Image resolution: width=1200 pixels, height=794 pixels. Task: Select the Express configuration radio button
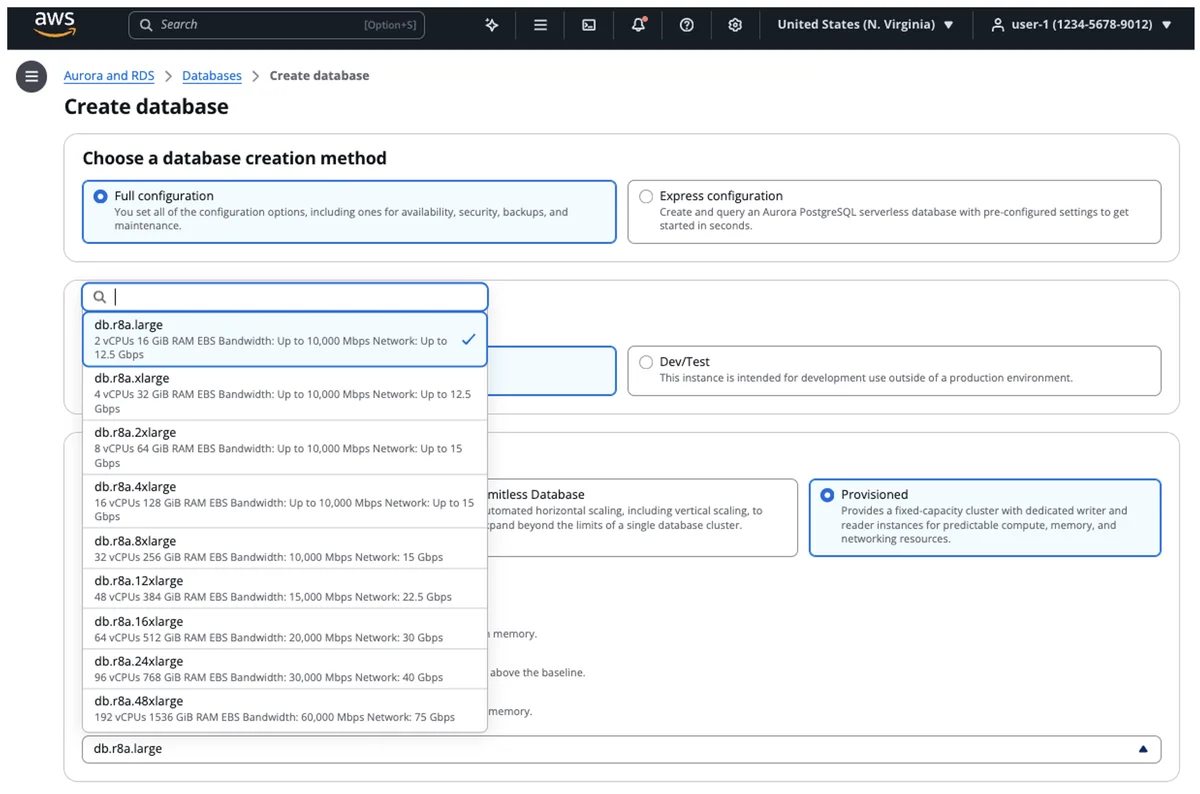(646, 197)
